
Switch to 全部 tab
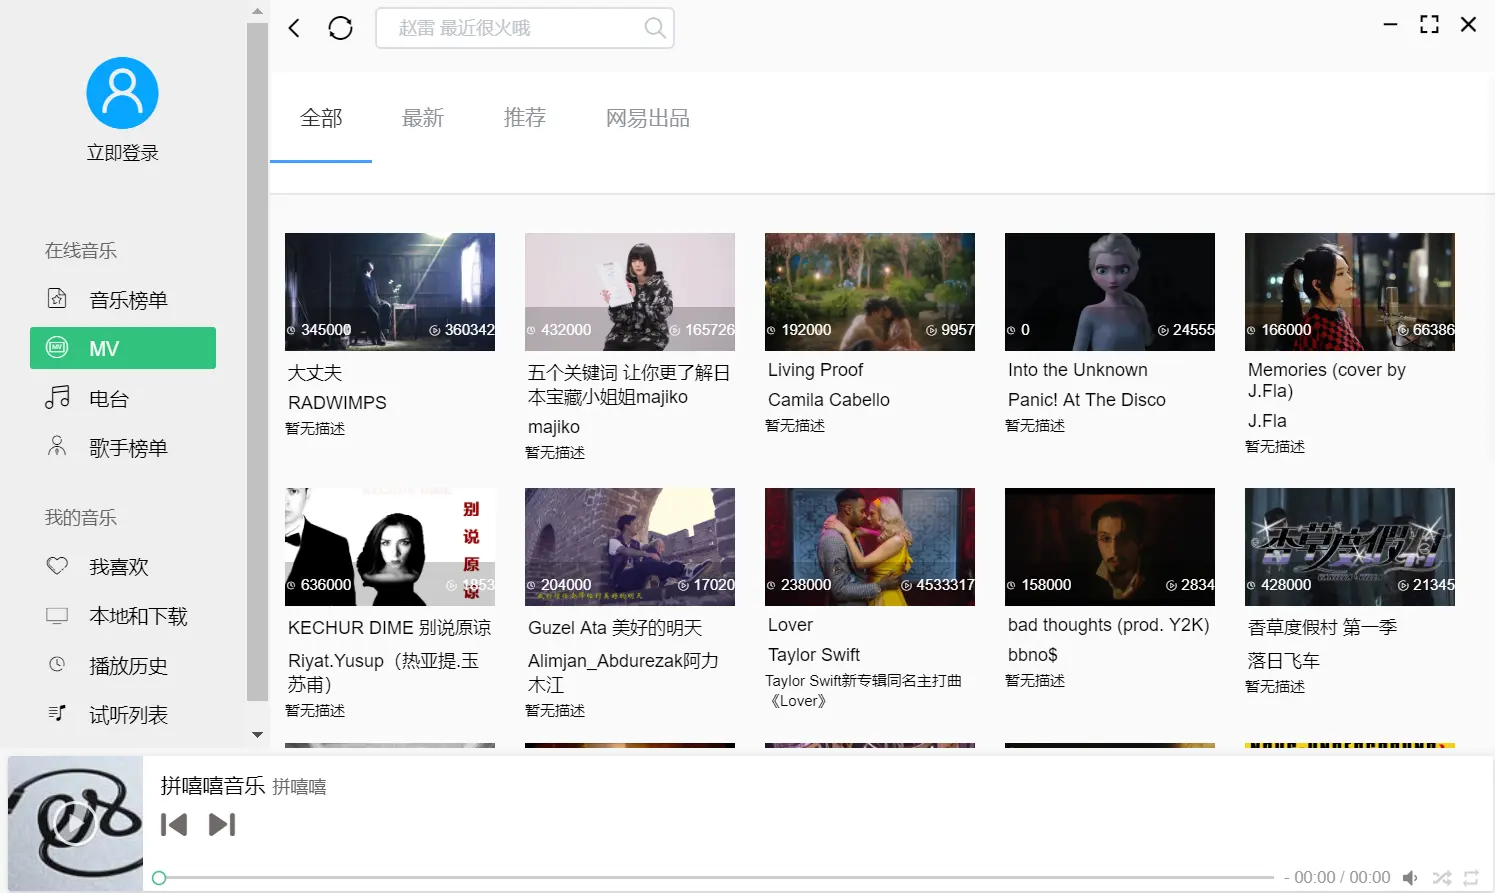321,118
